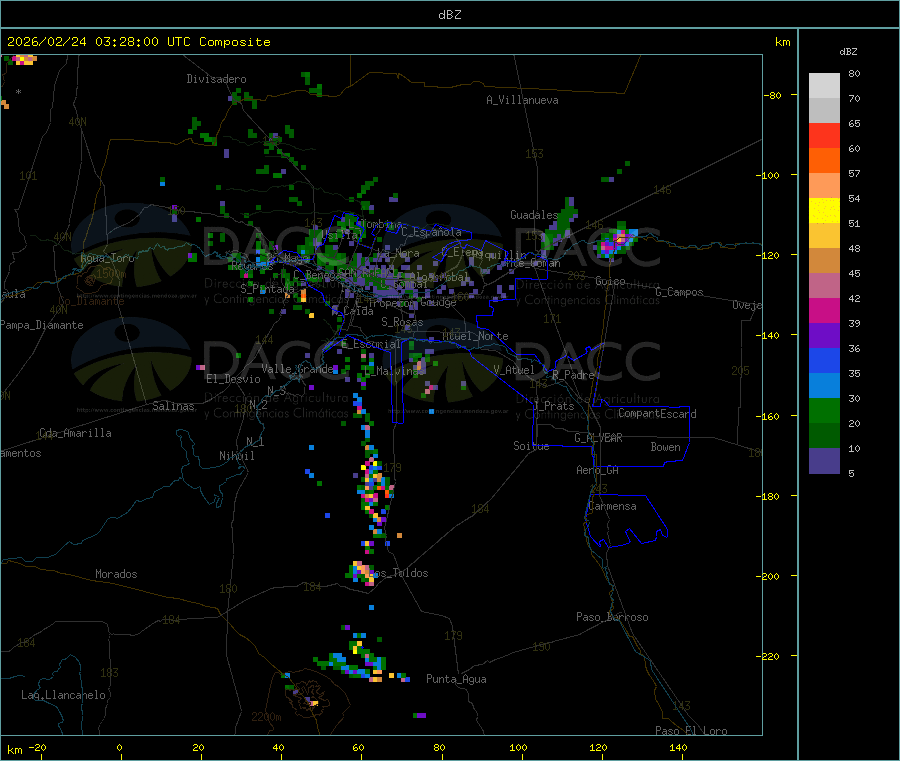Click the Punta_Agua map label
The height and width of the screenshot is (761, 900).
tap(456, 679)
